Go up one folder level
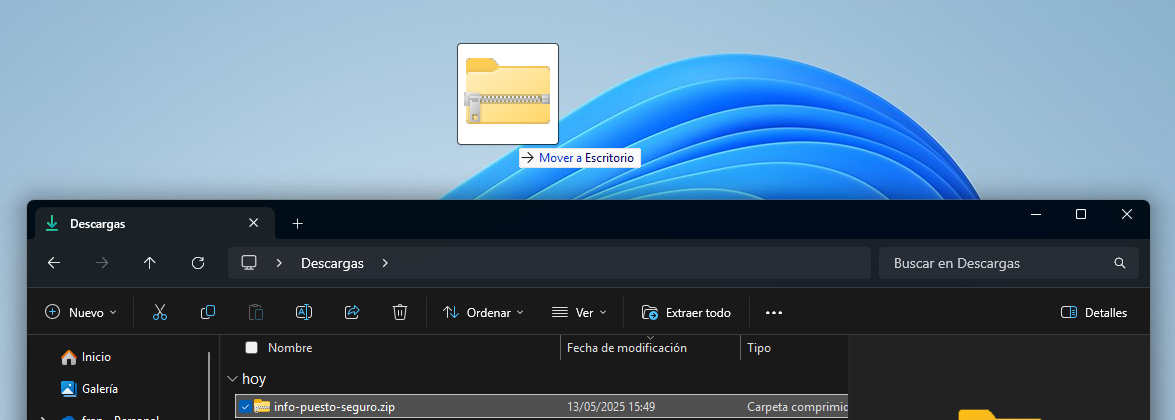The height and width of the screenshot is (420, 1175). (x=150, y=263)
